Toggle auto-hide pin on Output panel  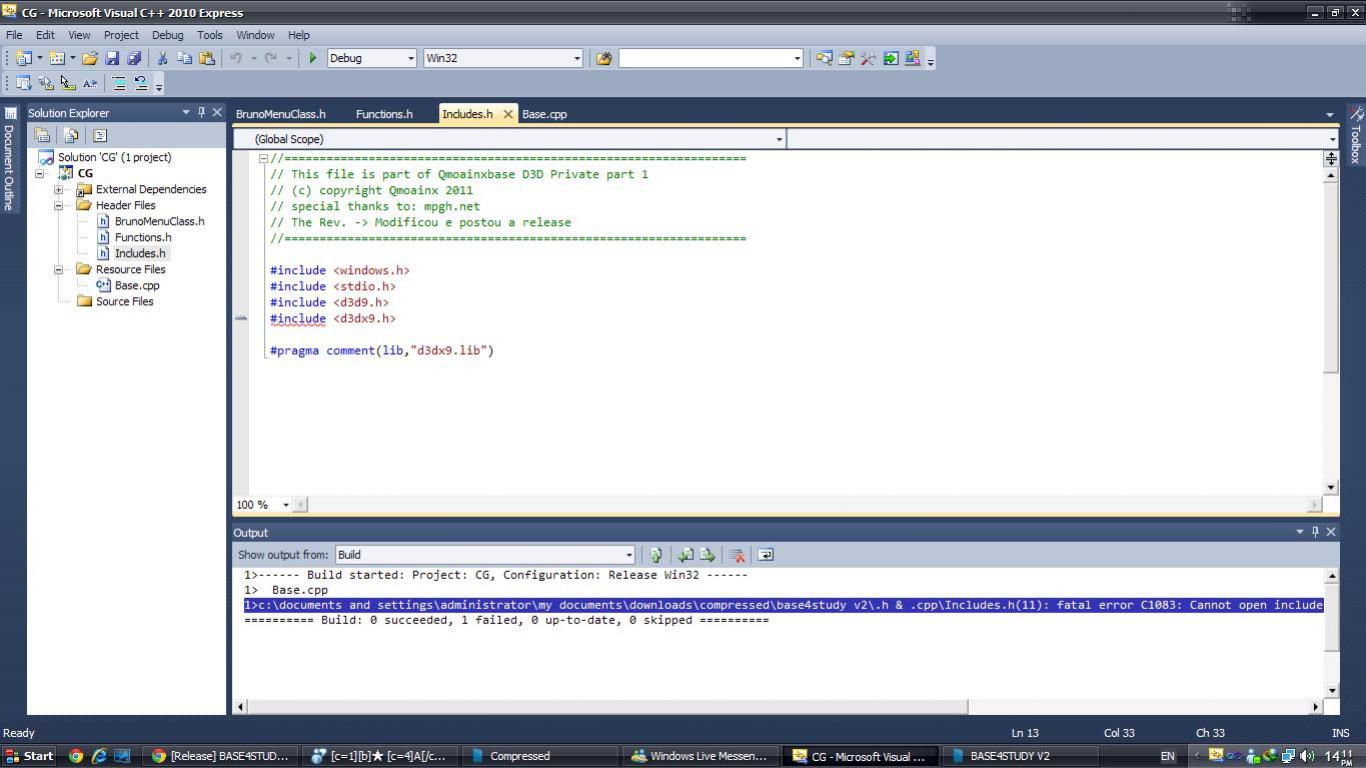click(1315, 532)
